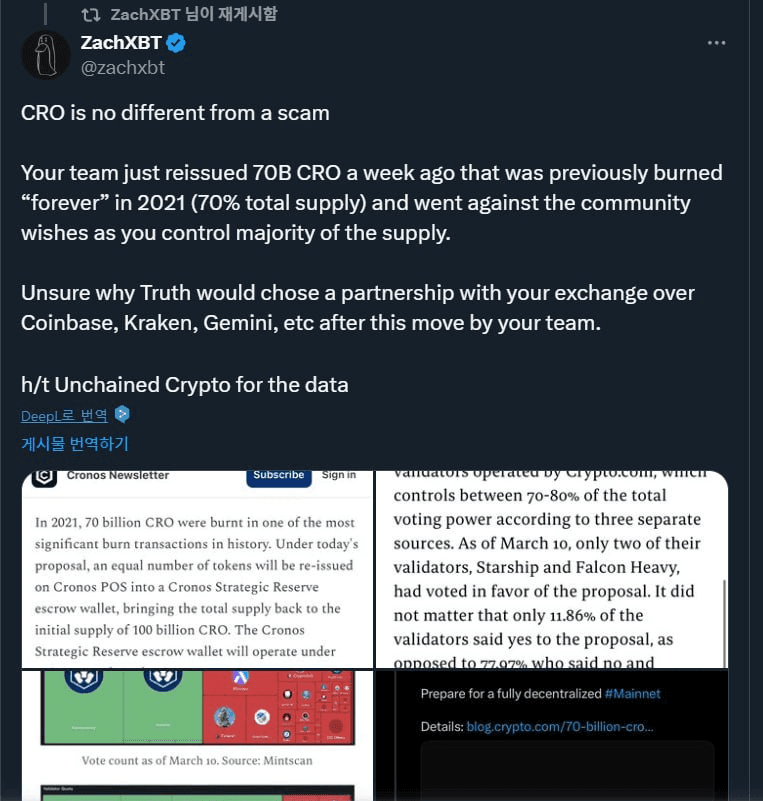
Task: Open the validators voting power article image
Action: tap(552, 569)
